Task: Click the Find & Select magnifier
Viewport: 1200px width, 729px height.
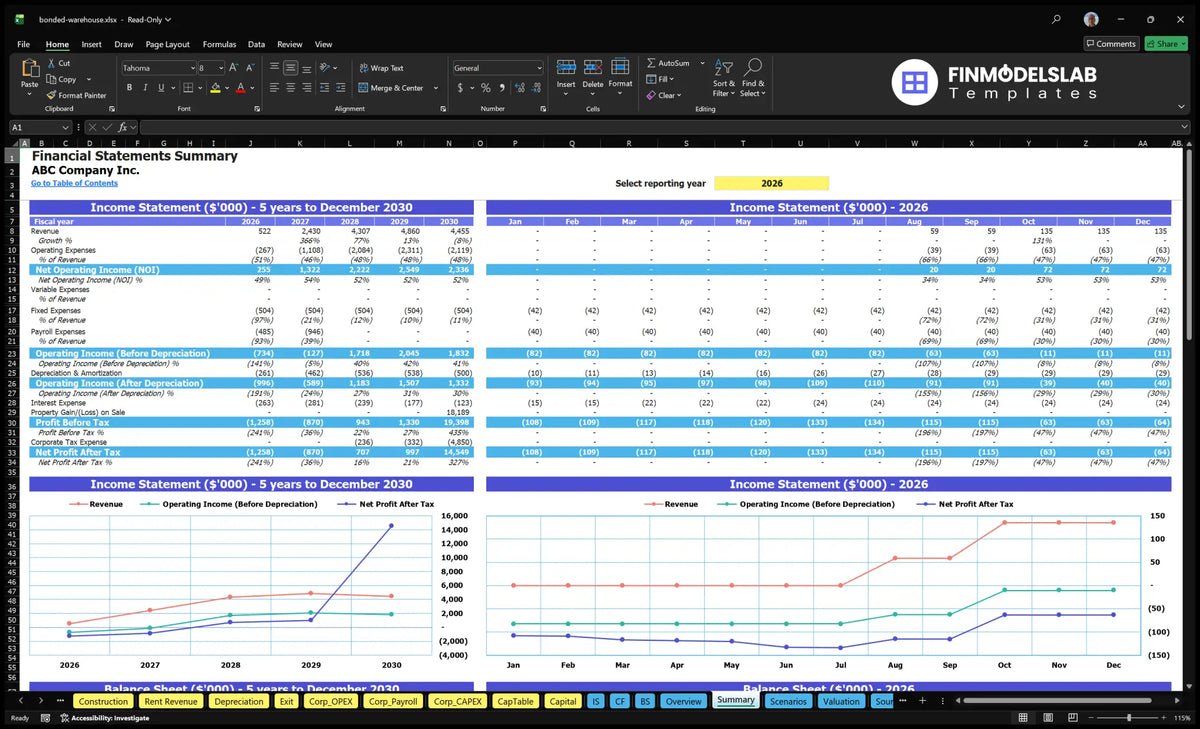Action: click(753, 67)
